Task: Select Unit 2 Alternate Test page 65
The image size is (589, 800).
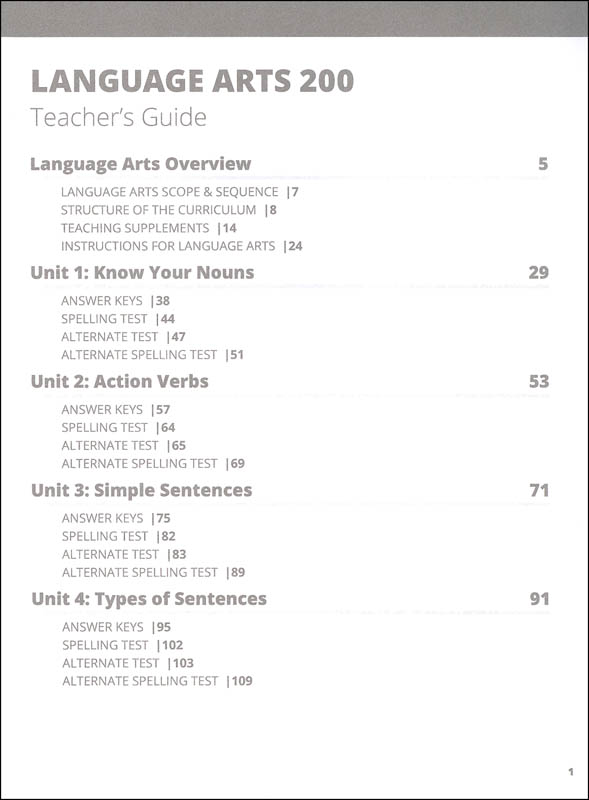Action: click(x=124, y=445)
